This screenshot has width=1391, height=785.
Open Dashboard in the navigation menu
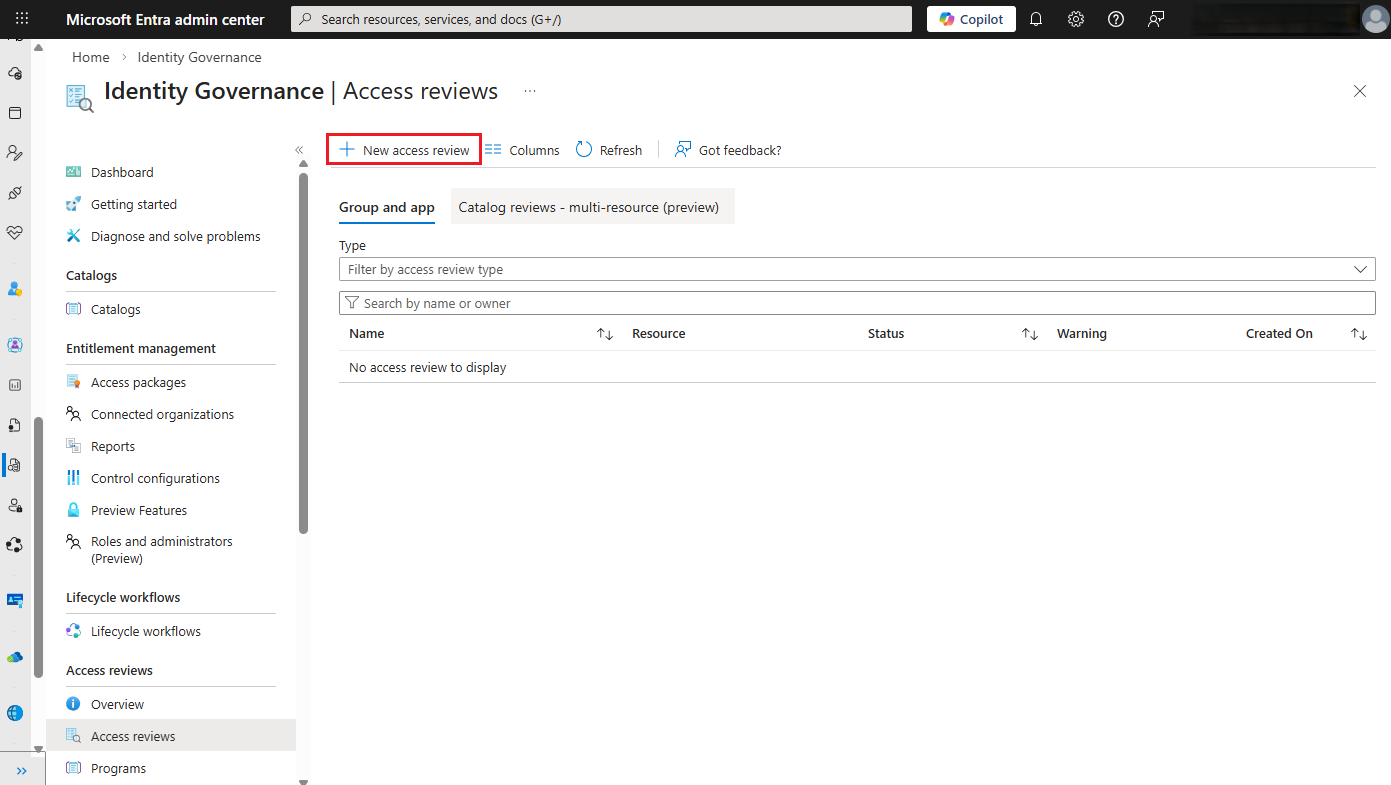pyautogui.click(x=122, y=172)
